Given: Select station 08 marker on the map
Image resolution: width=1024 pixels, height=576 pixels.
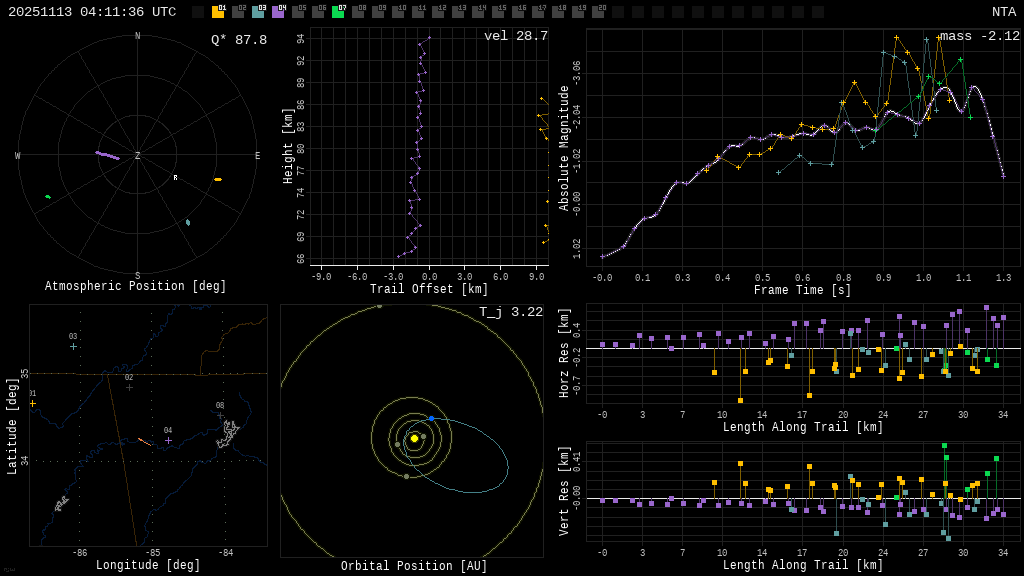Looking at the screenshot, I should (x=220, y=415).
